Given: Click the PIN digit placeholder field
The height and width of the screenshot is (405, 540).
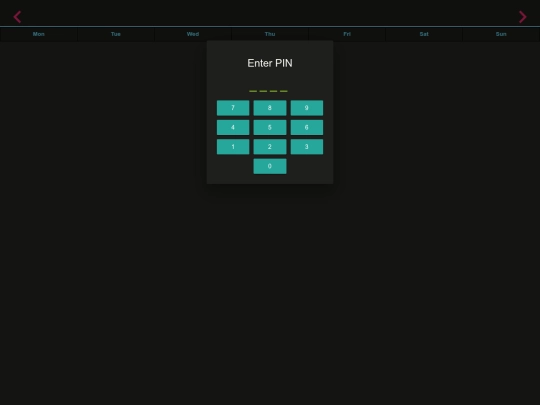Looking at the screenshot, I should pyautogui.click(x=268, y=91).
